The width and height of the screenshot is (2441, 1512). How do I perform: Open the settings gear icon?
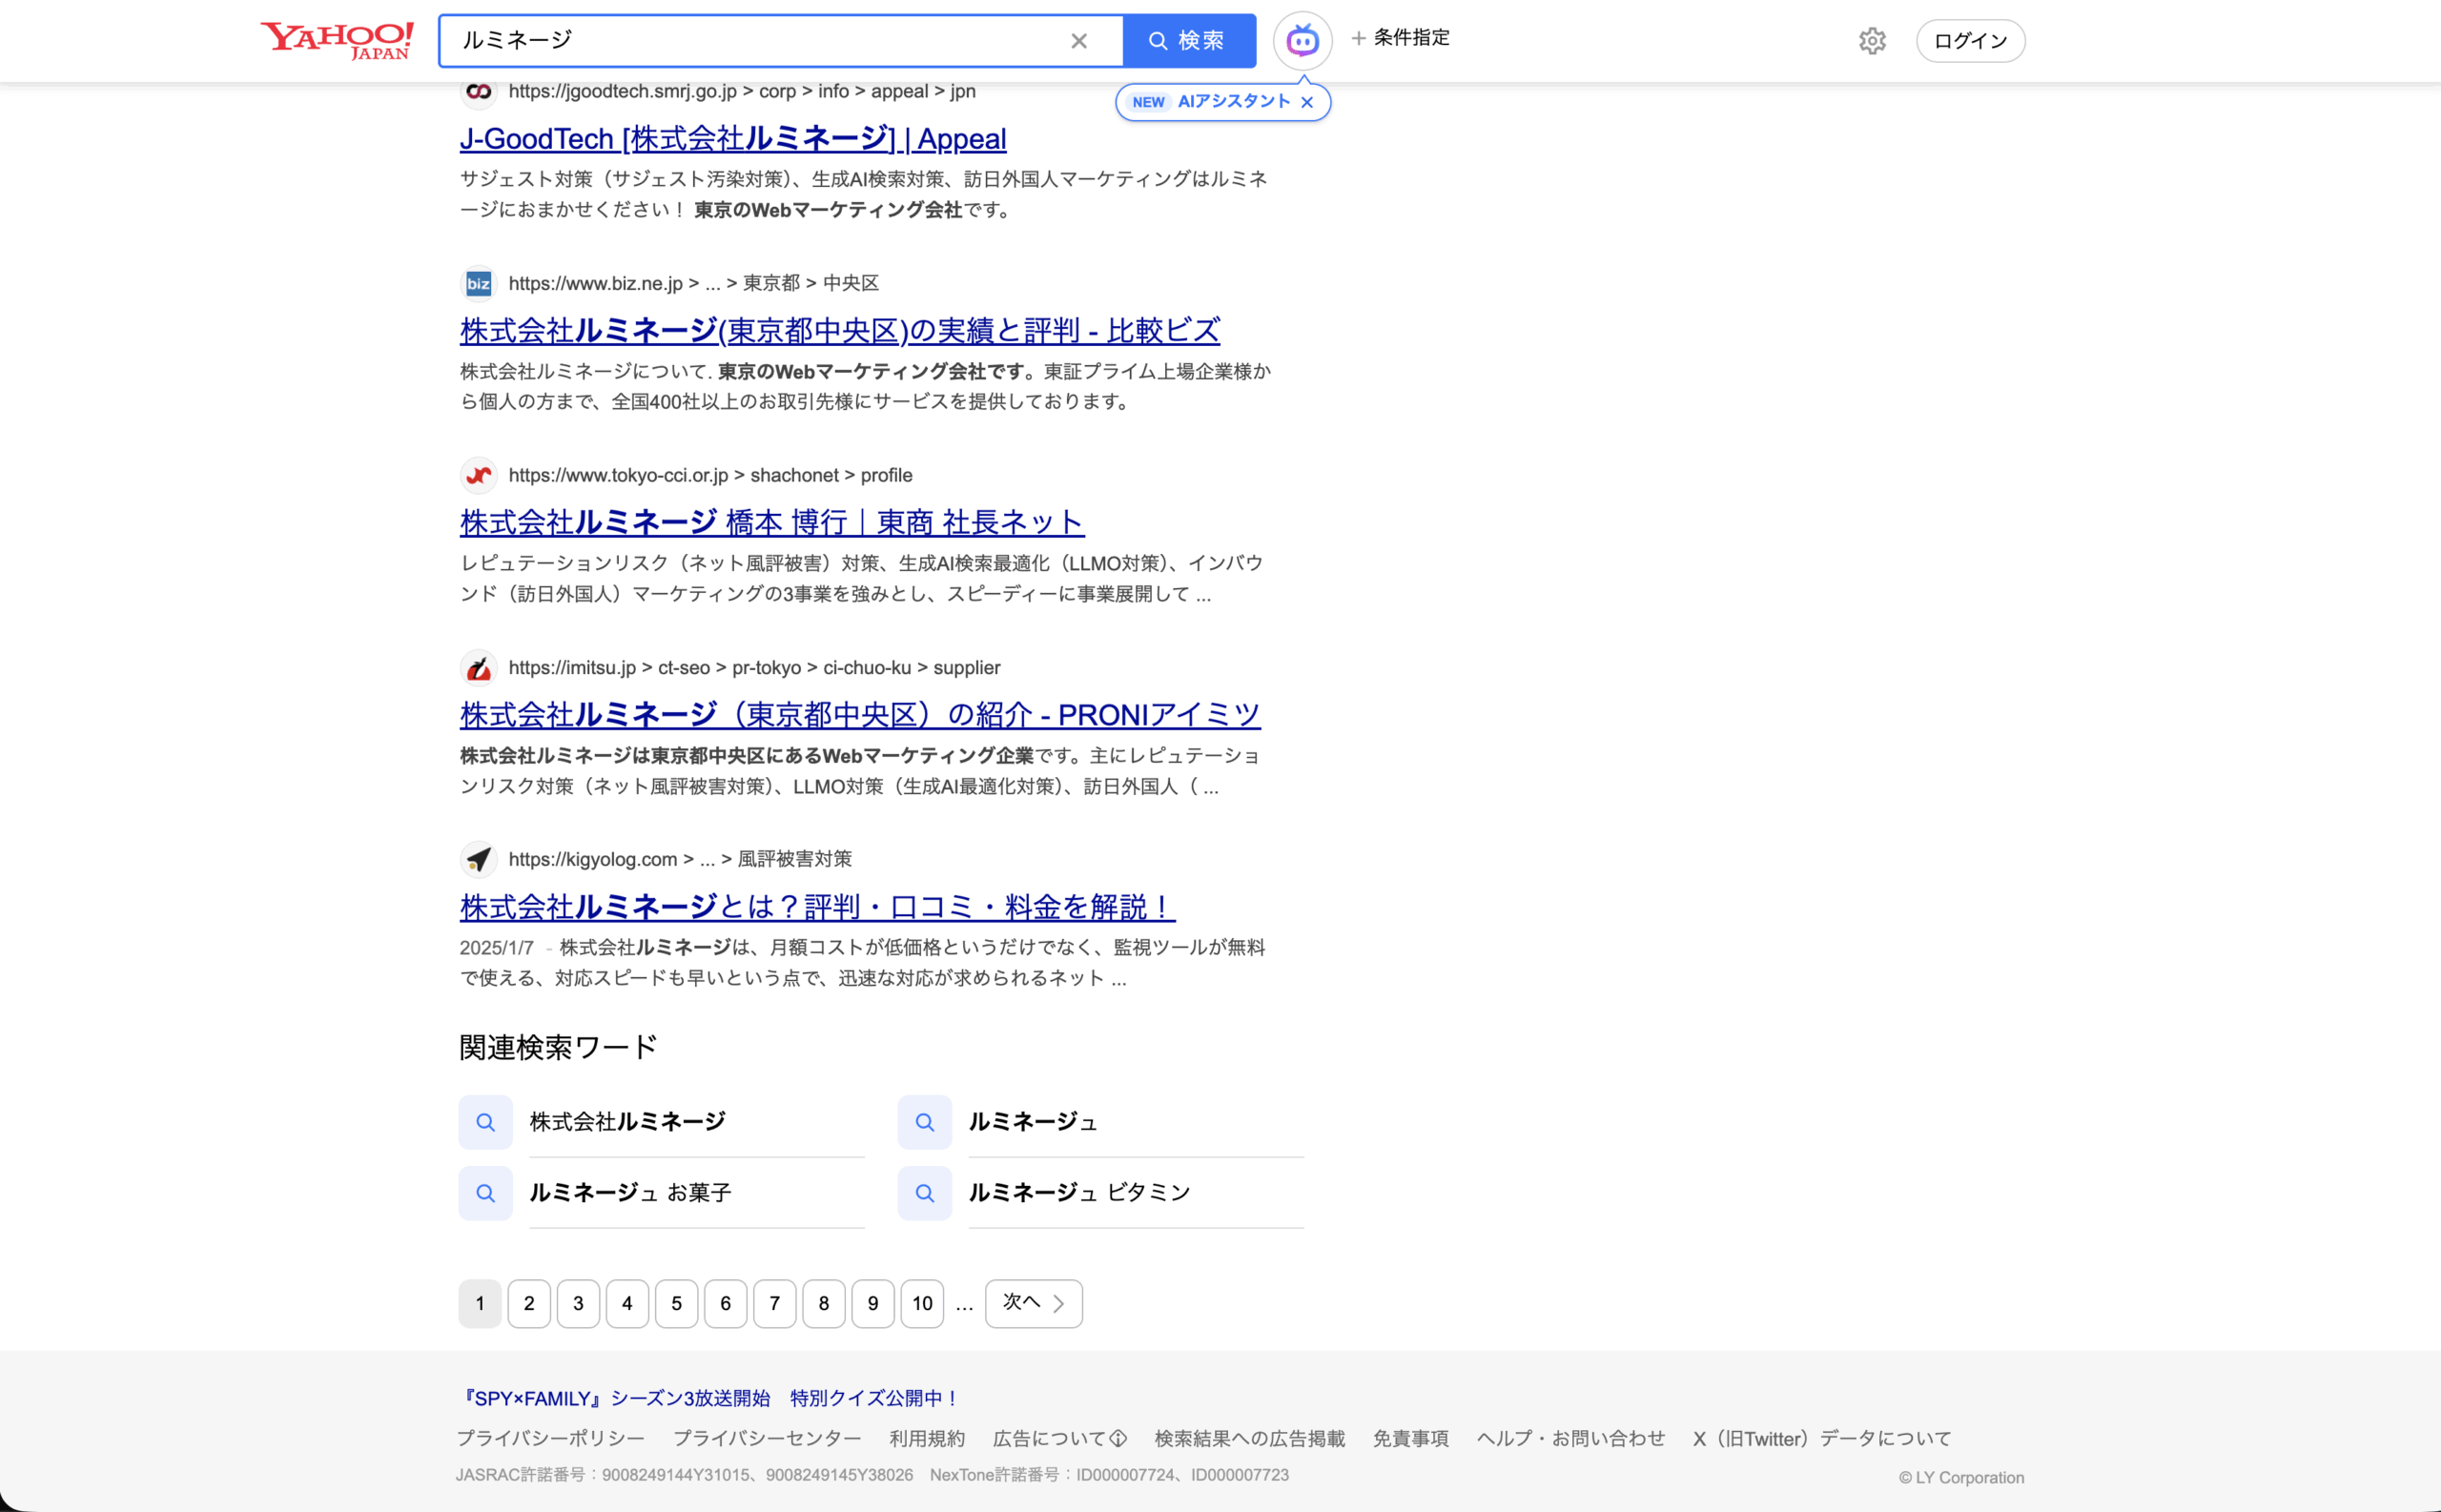tap(1871, 40)
